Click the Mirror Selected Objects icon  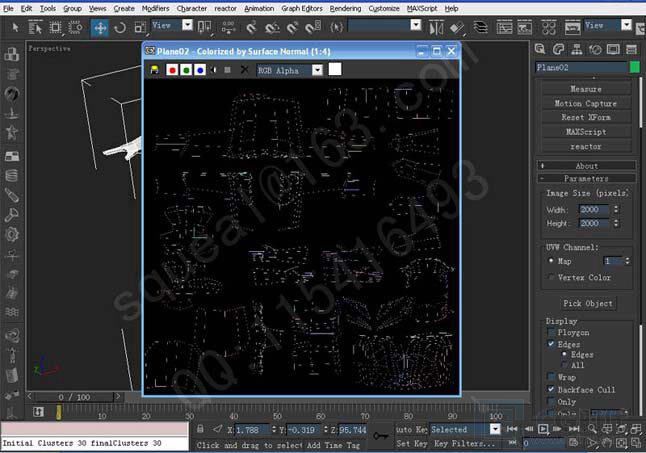[x=436, y=28]
